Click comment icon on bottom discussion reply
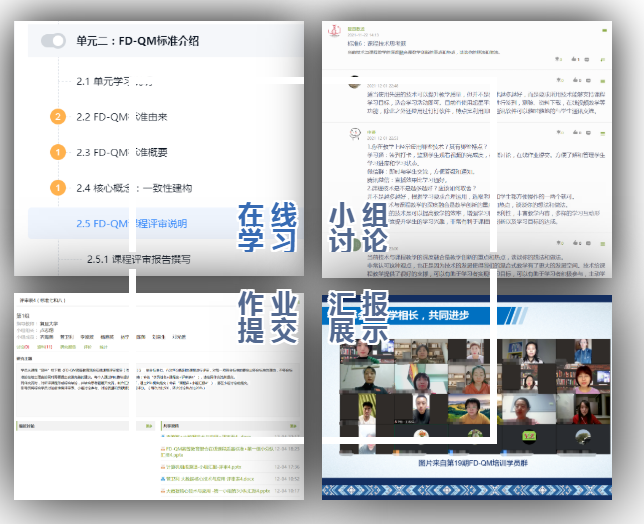Screen dimensions: 644x524 [x=588, y=243]
